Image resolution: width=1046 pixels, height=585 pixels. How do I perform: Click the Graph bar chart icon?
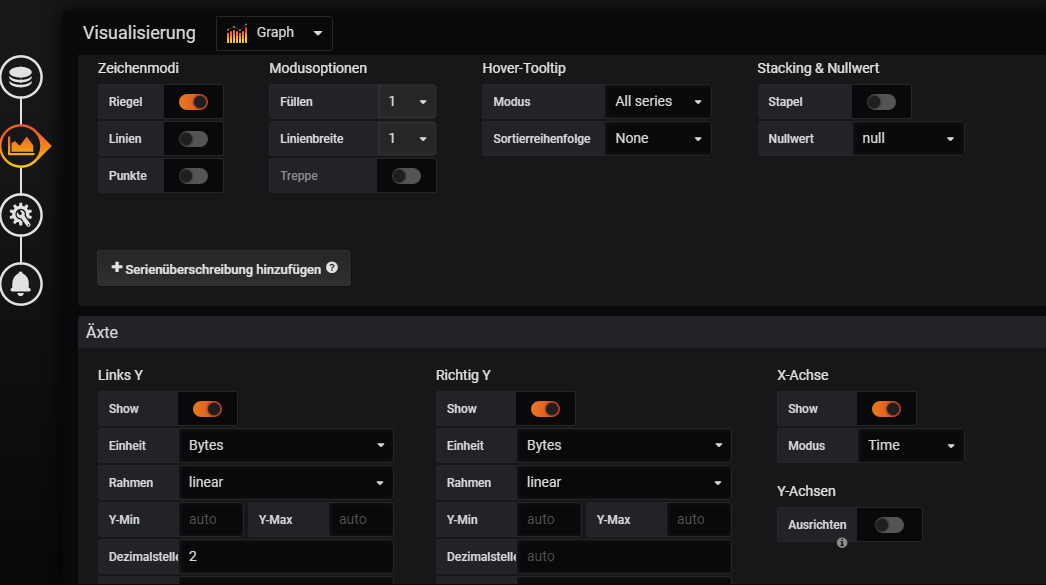[x=237, y=34]
